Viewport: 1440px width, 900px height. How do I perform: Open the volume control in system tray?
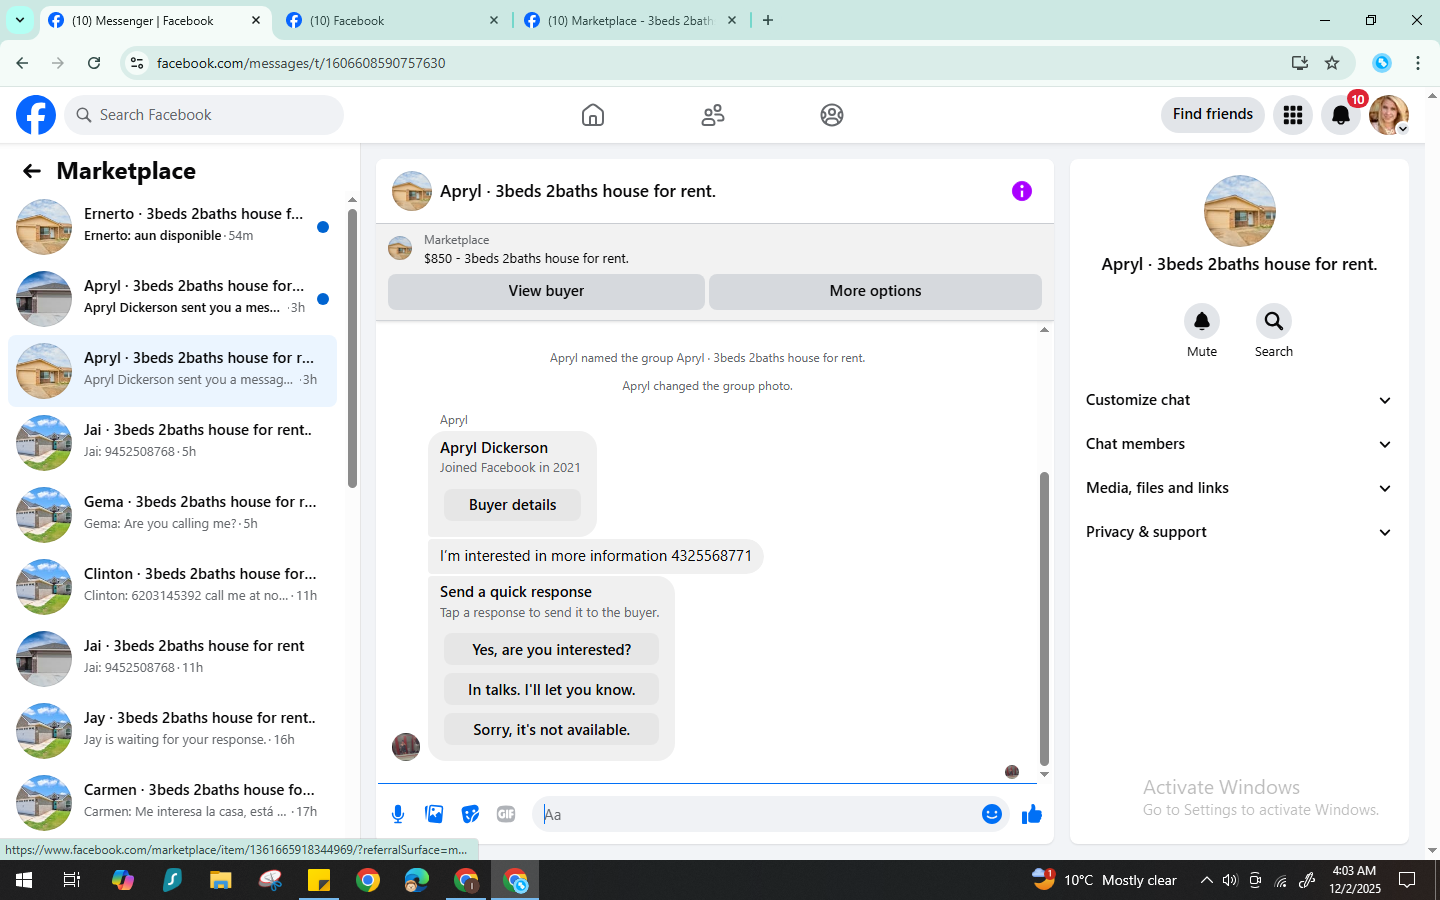click(x=1230, y=880)
